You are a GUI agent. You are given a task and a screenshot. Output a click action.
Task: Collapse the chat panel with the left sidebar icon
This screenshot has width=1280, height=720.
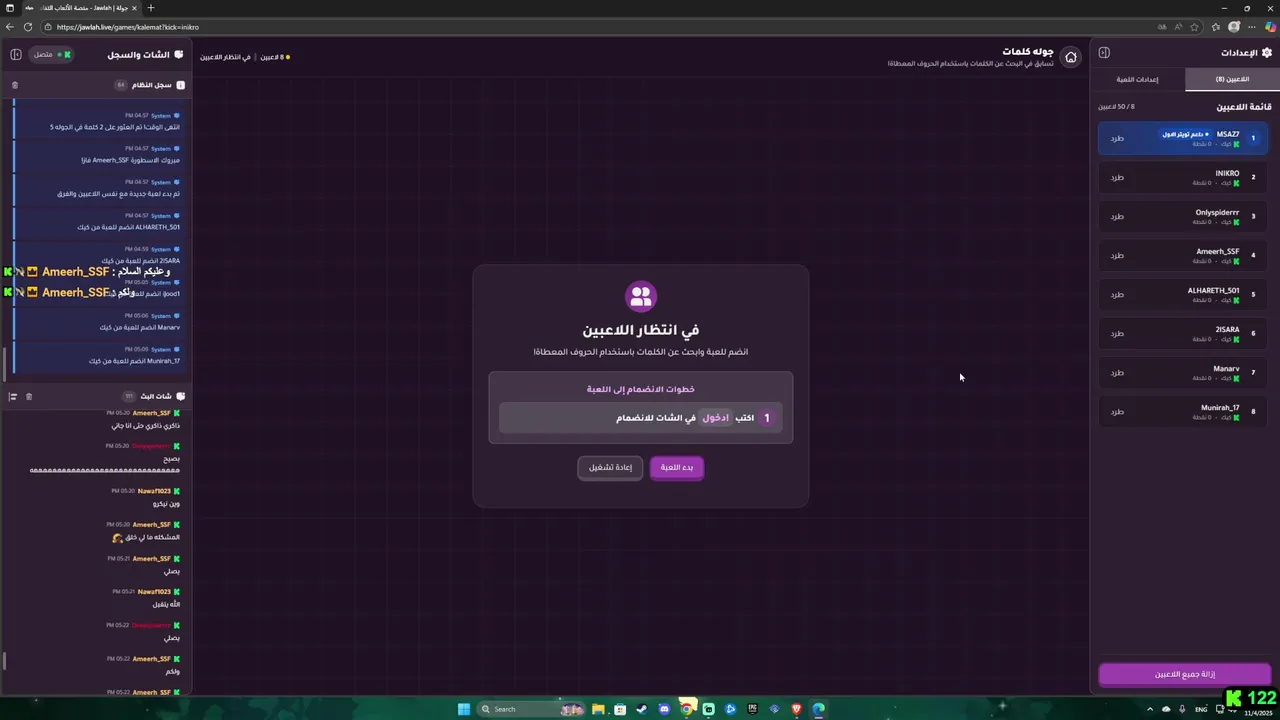[16, 54]
